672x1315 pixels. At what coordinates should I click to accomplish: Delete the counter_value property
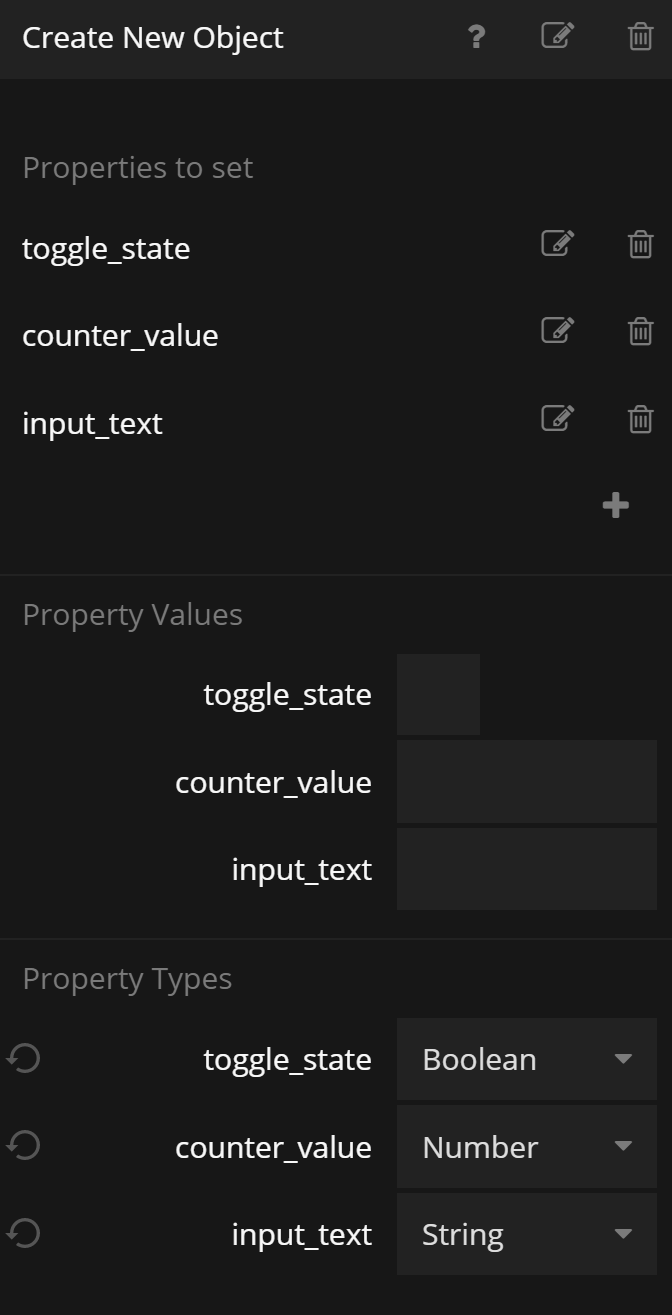click(640, 332)
